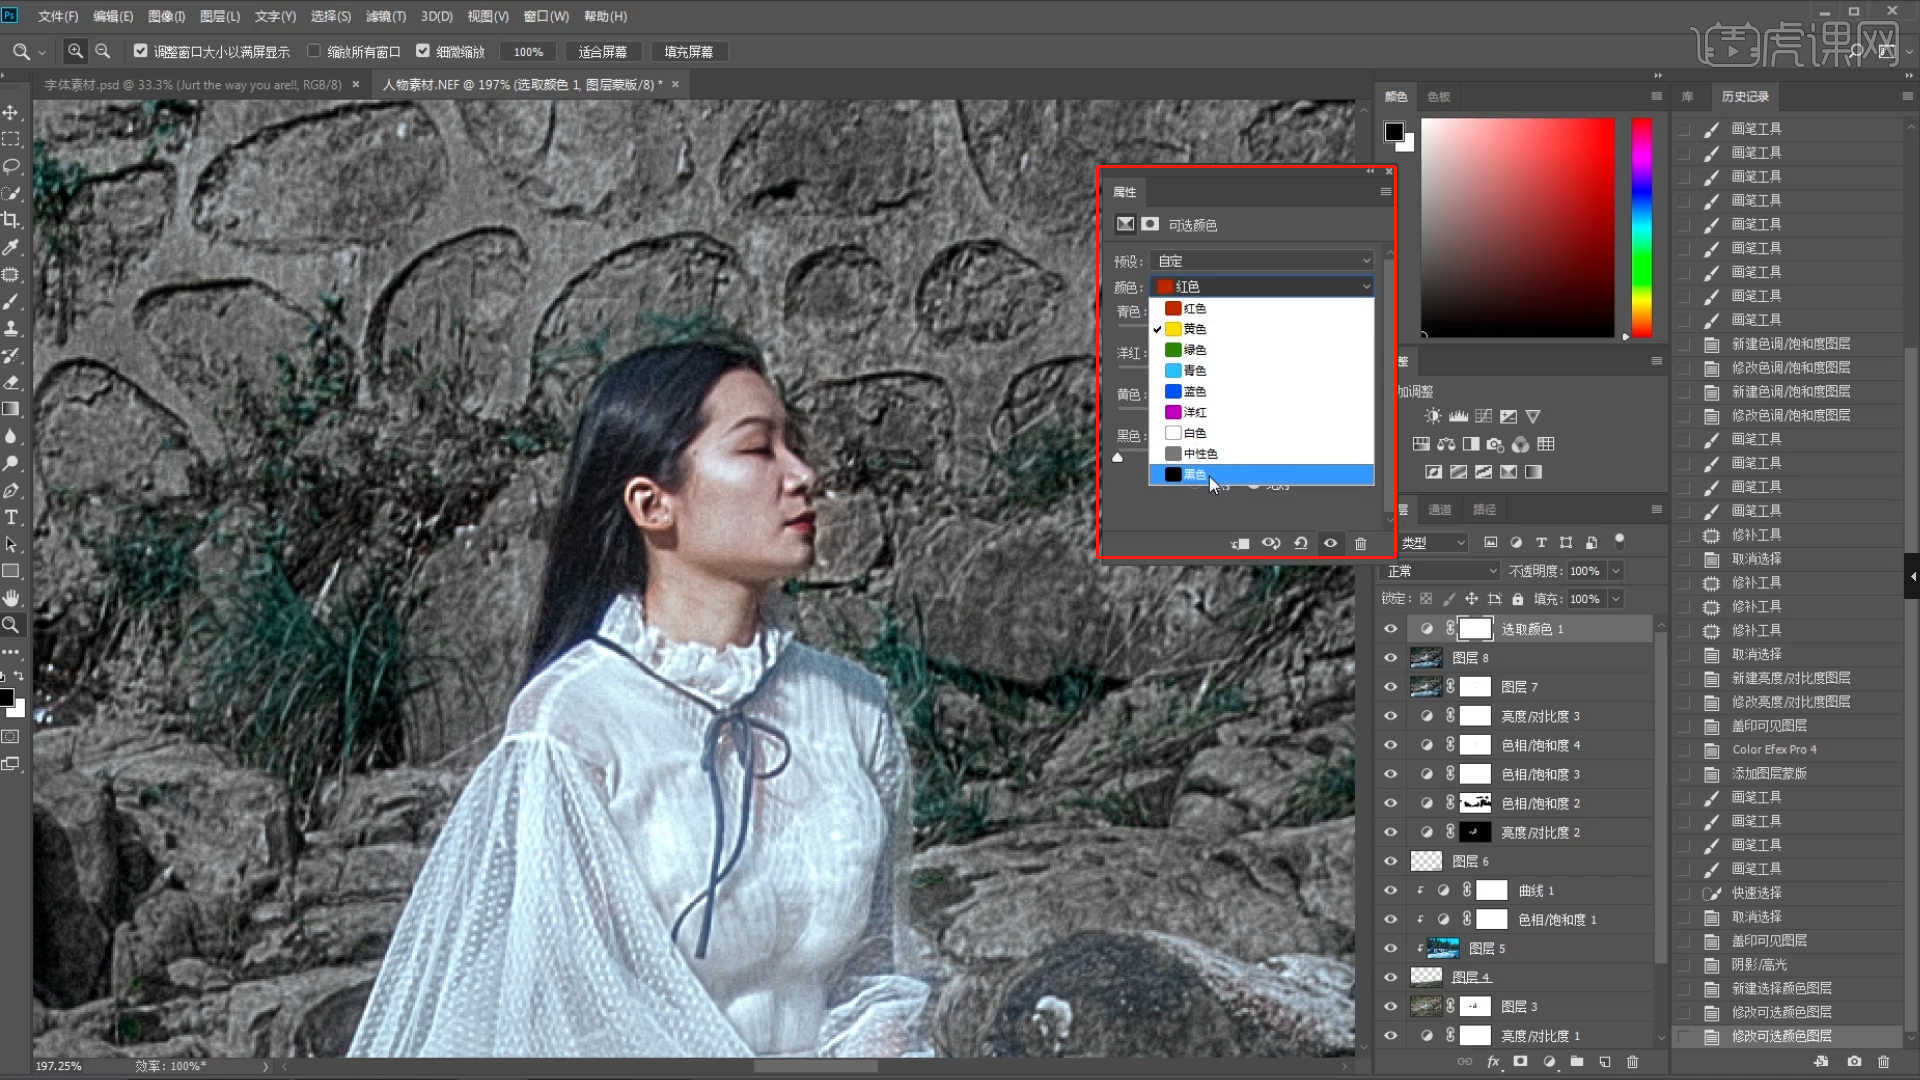Click the trash icon in Properties panel

[1360, 543]
